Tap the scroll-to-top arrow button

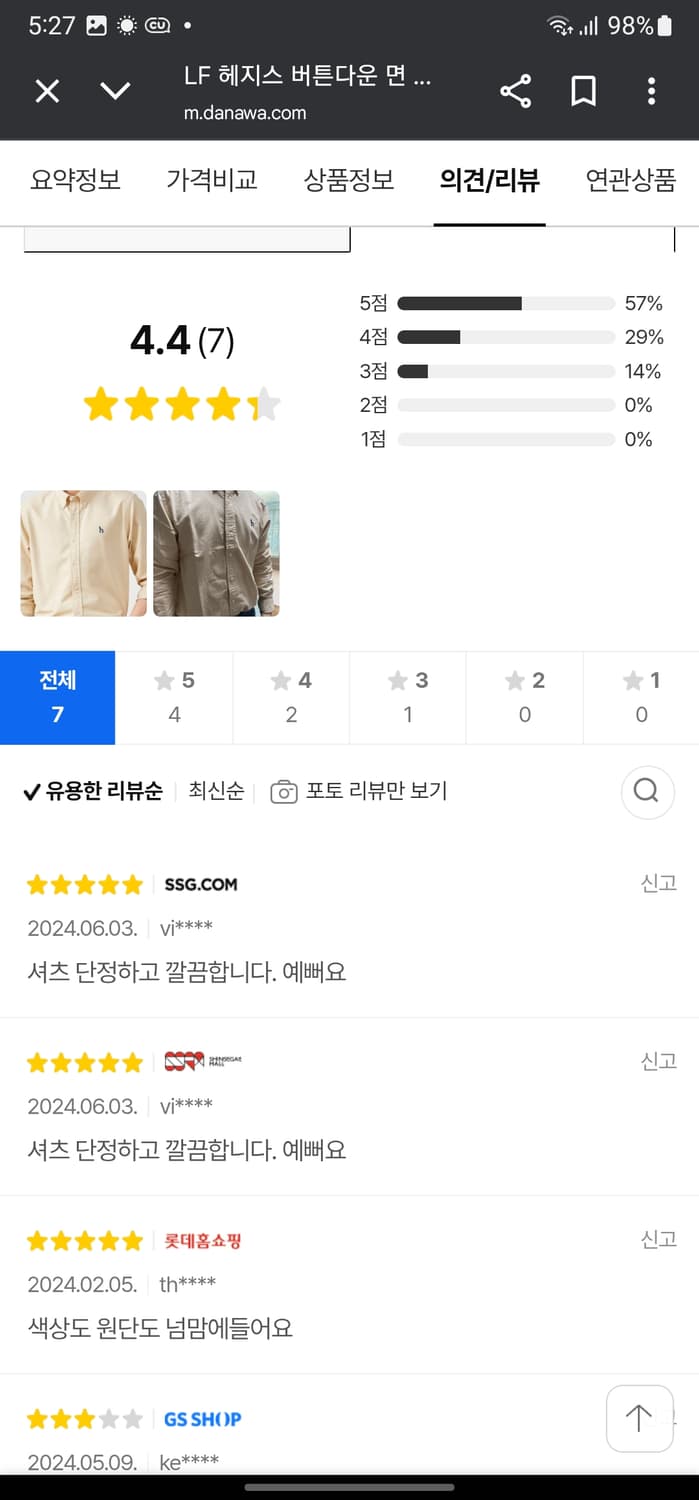click(639, 1419)
